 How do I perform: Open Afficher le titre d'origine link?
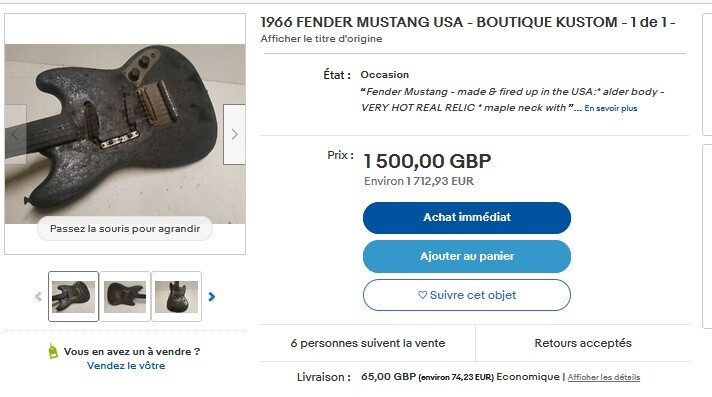(x=321, y=39)
